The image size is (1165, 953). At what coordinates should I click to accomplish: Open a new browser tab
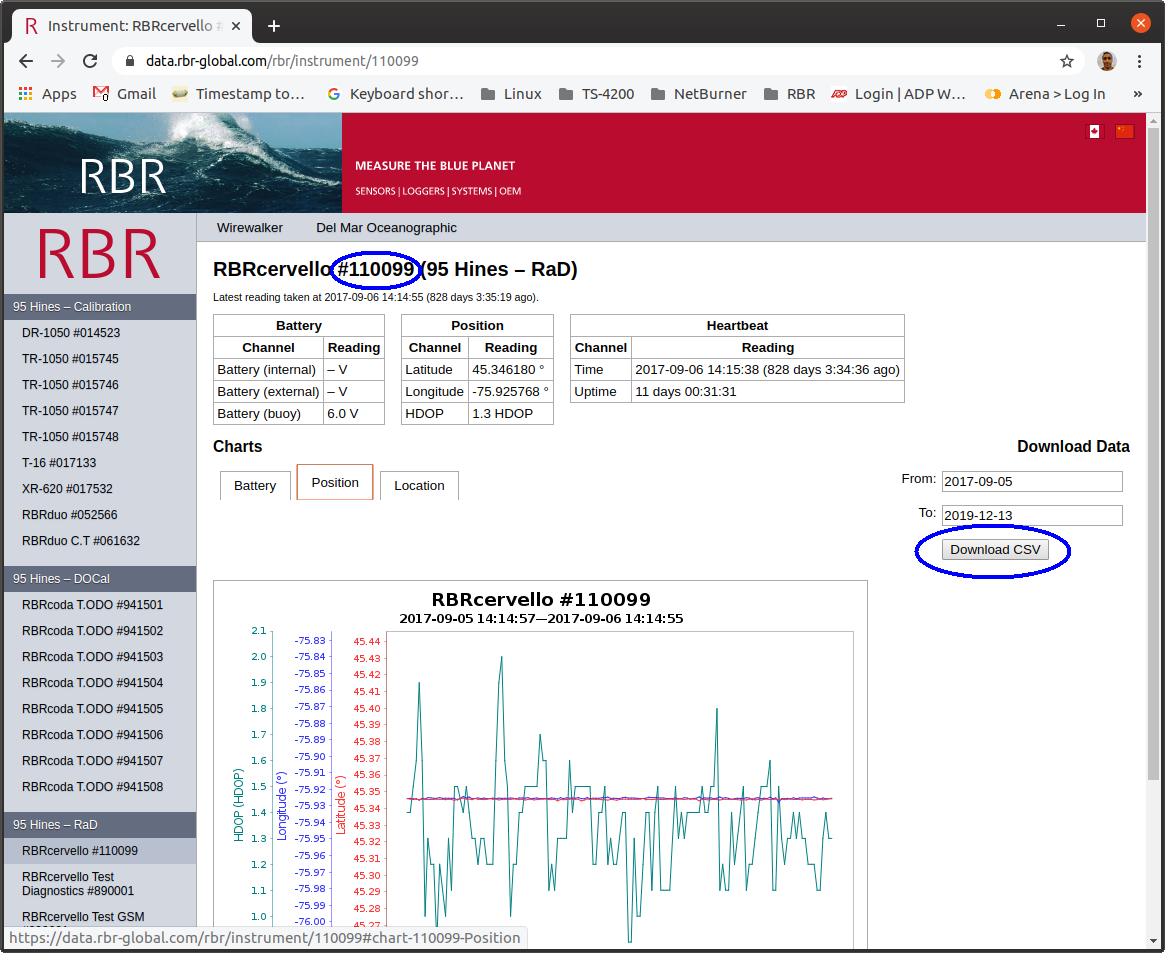coord(274,25)
